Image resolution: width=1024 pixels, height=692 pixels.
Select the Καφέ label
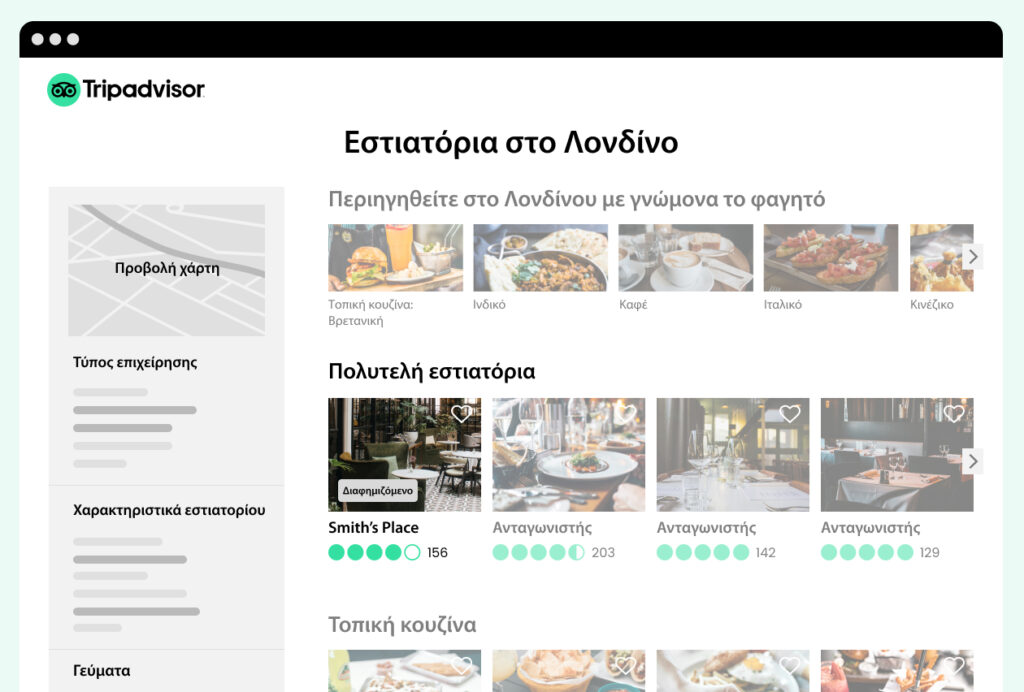pyautogui.click(x=633, y=304)
